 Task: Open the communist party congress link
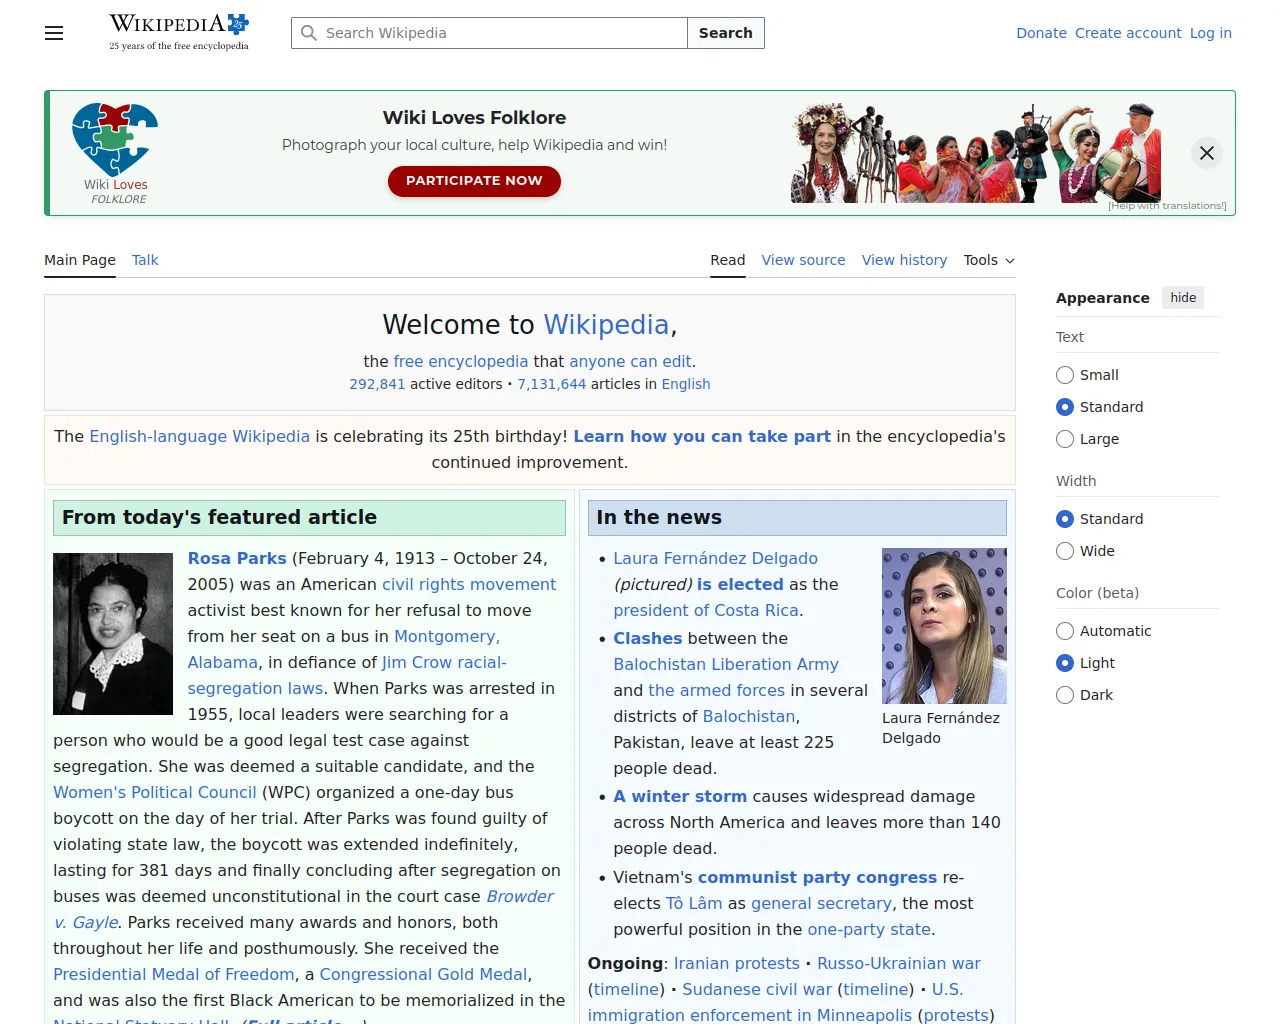tap(817, 877)
